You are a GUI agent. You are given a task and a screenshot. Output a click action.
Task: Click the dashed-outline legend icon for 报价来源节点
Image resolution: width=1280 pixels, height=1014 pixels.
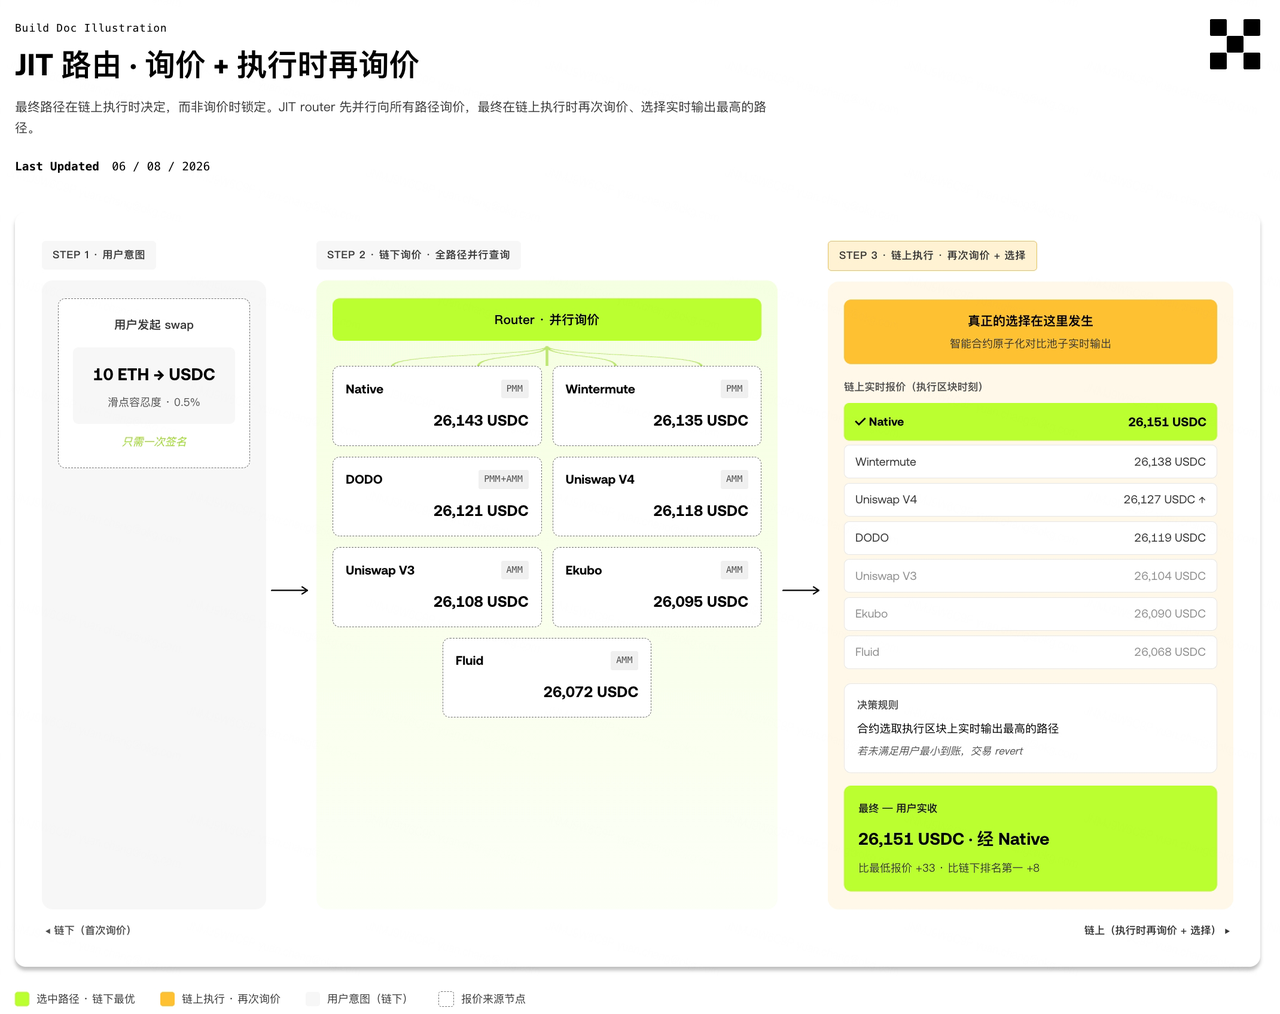tap(446, 999)
